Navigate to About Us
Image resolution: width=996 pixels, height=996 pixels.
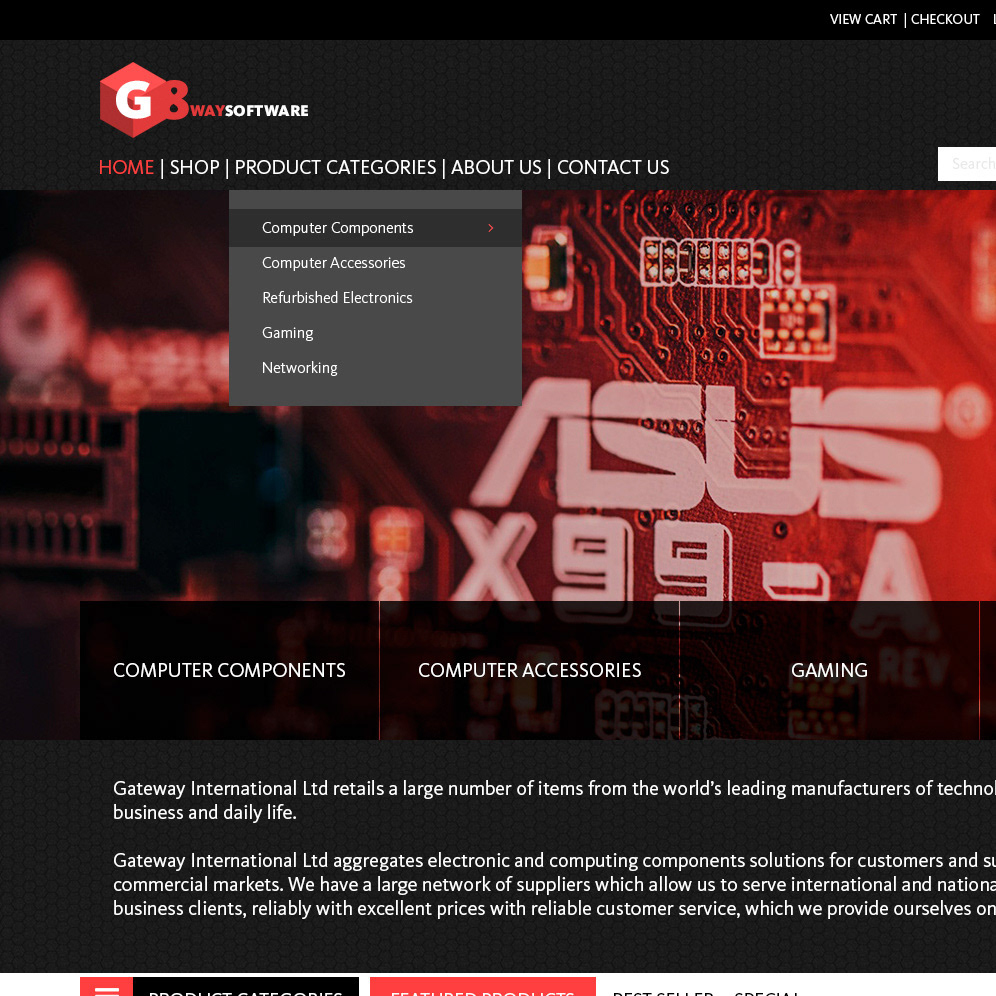[x=496, y=167]
